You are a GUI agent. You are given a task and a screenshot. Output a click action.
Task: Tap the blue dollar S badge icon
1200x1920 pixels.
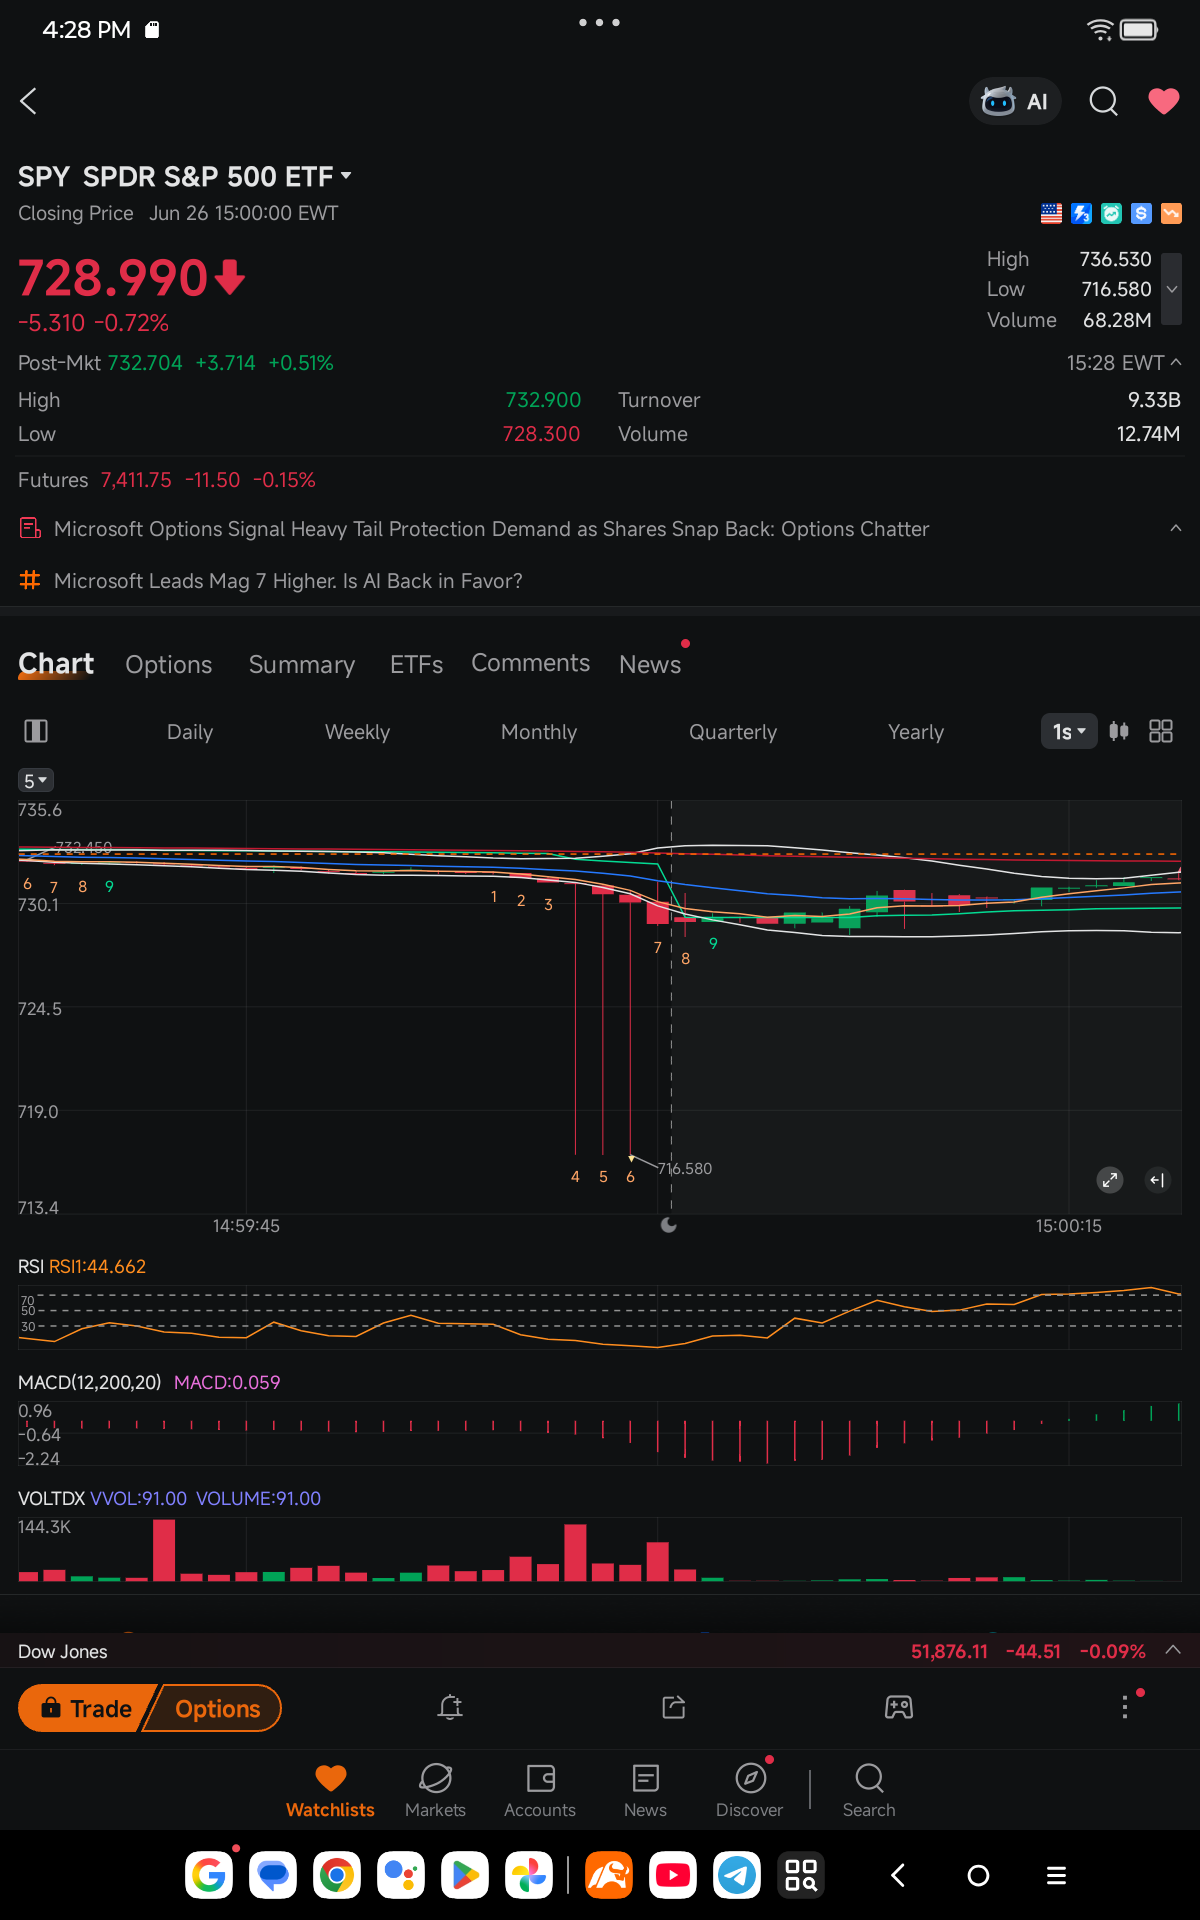(x=1141, y=213)
